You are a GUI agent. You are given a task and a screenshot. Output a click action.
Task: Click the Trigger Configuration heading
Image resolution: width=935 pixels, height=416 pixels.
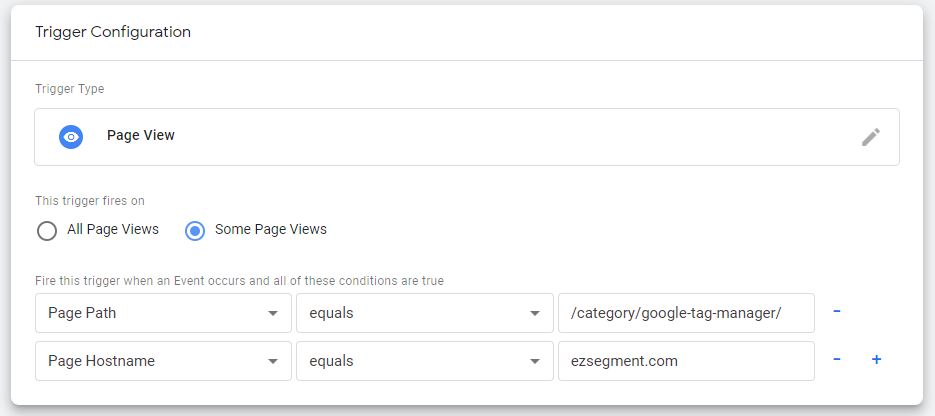point(113,32)
